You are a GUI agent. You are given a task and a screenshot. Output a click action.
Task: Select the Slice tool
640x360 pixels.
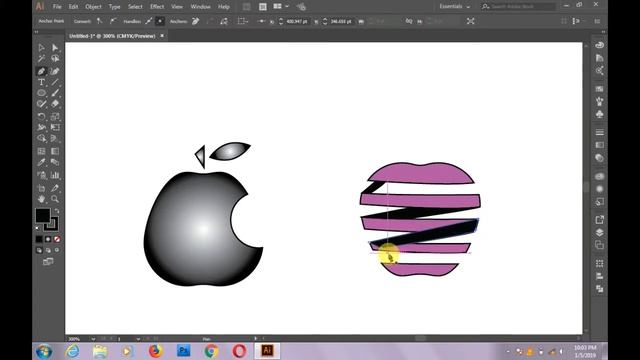click(x=55, y=188)
